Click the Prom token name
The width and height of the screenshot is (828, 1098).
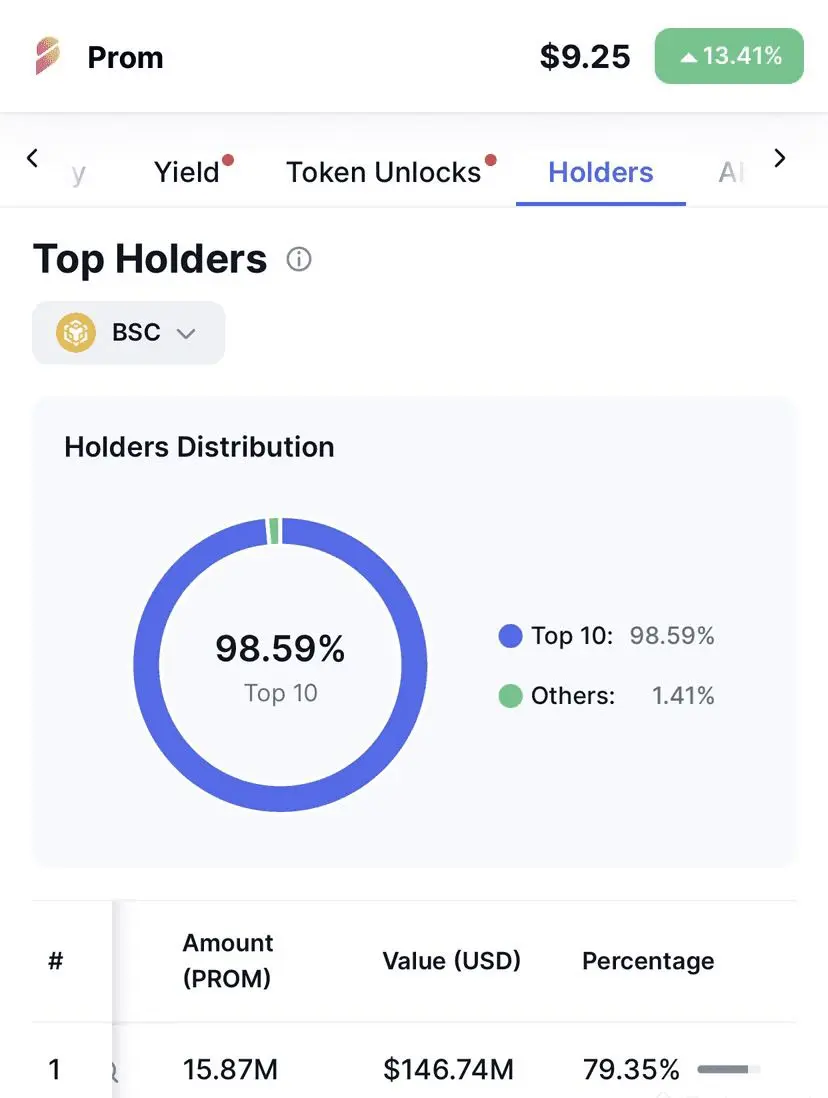(125, 57)
